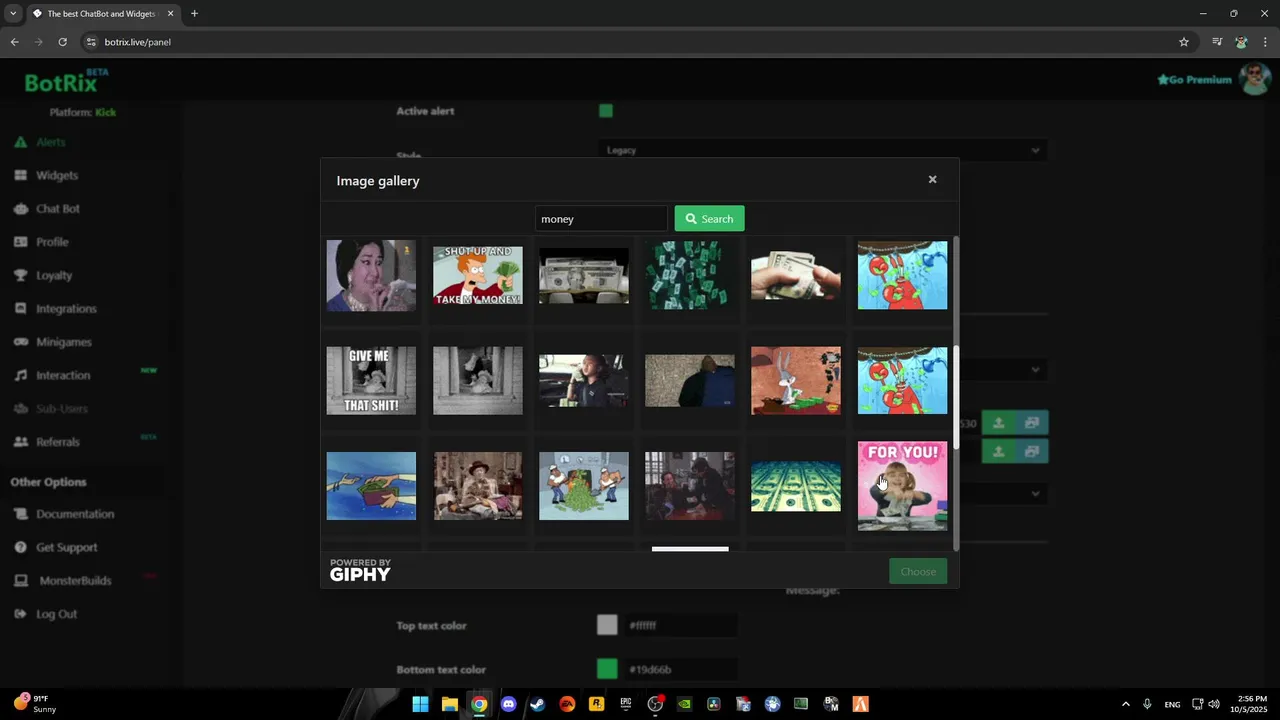The image size is (1280, 720).
Task: Select the Give Me That Shit GIF
Action: click(371, 380)
